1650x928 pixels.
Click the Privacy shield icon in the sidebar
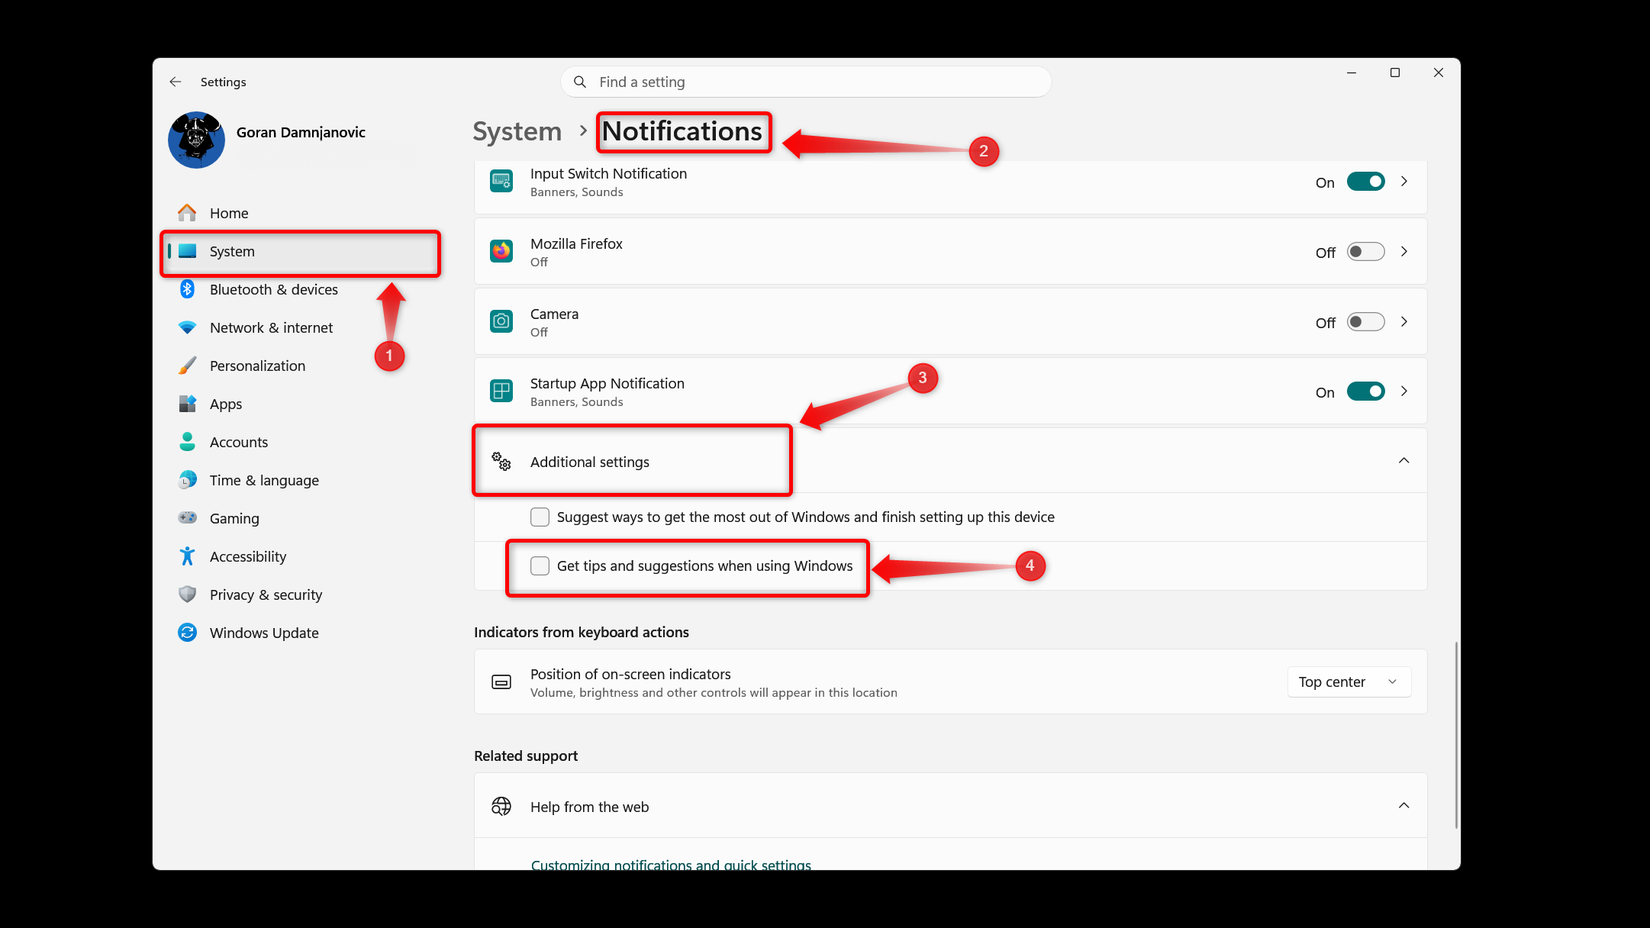(187, 594)
